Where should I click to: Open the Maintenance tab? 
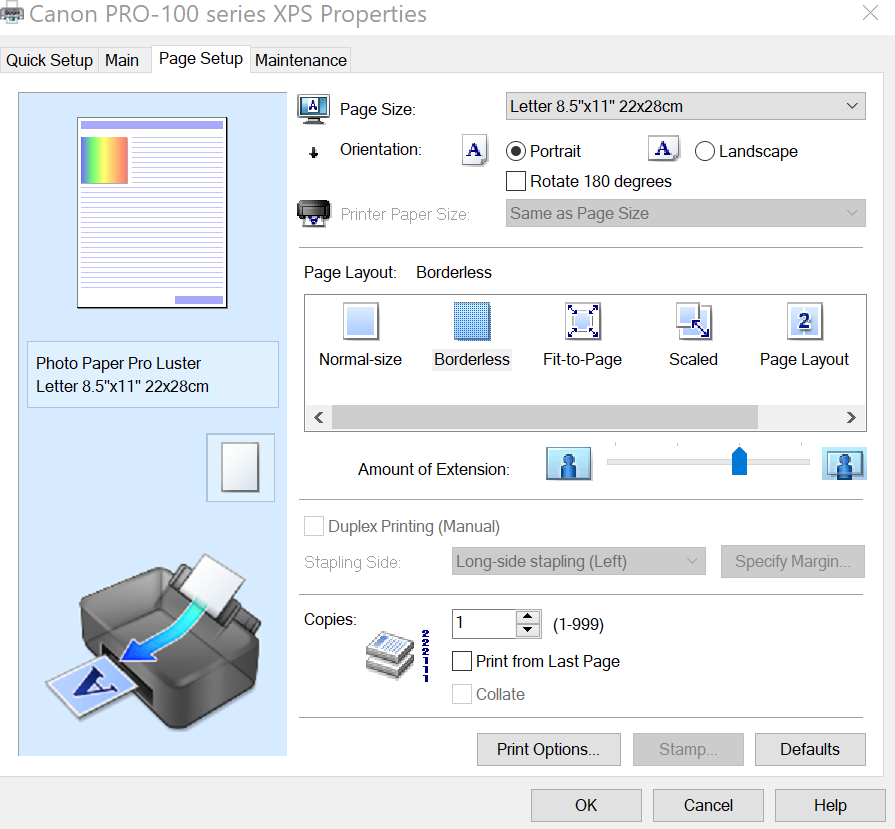point(300,60)
